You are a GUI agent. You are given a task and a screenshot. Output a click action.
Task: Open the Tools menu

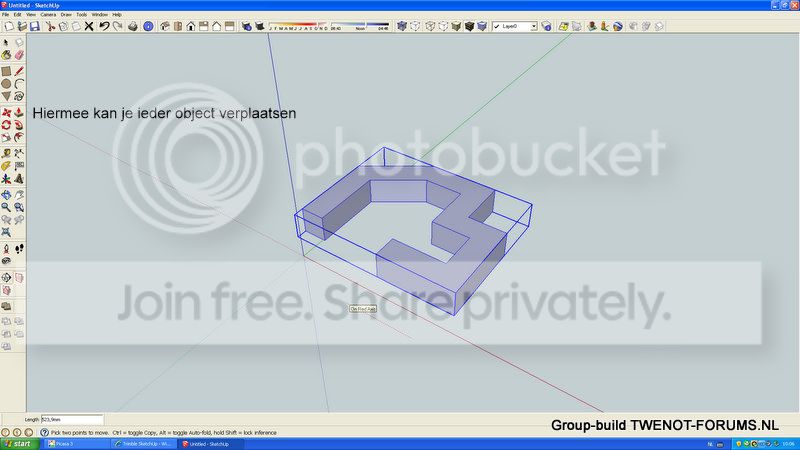tap(82, 15)
